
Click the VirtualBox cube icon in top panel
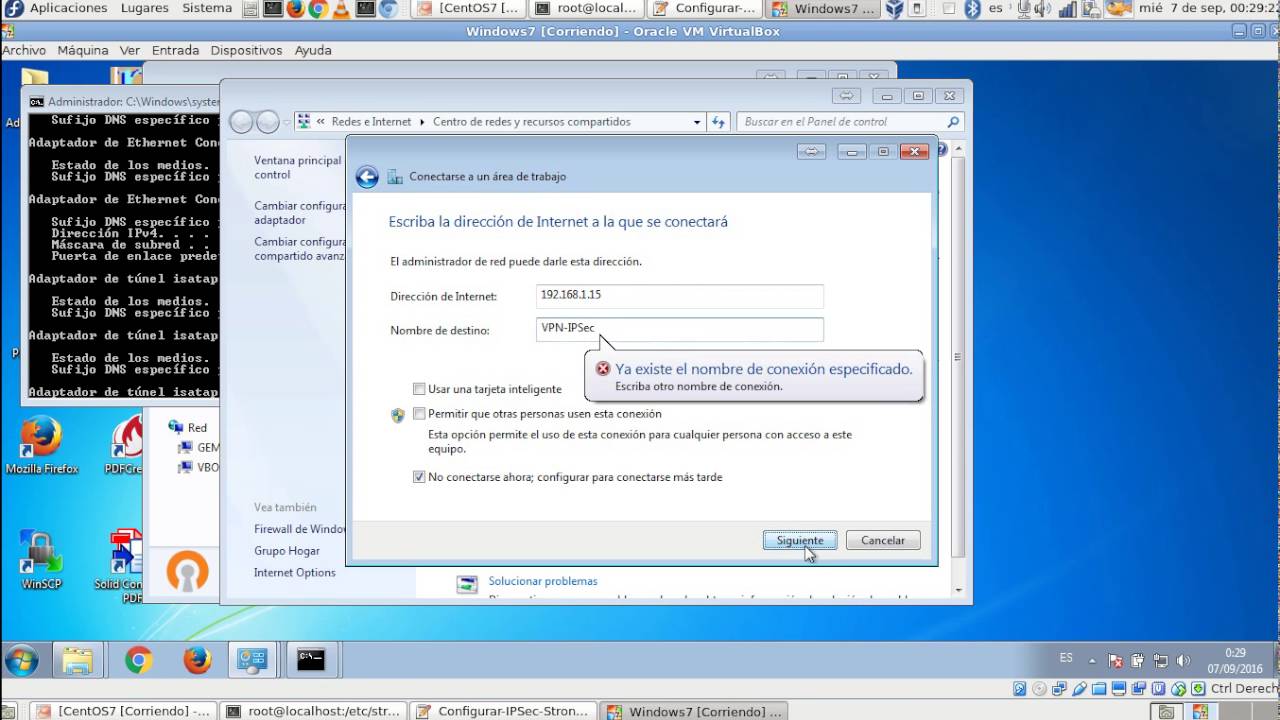[x=895, y=9]
